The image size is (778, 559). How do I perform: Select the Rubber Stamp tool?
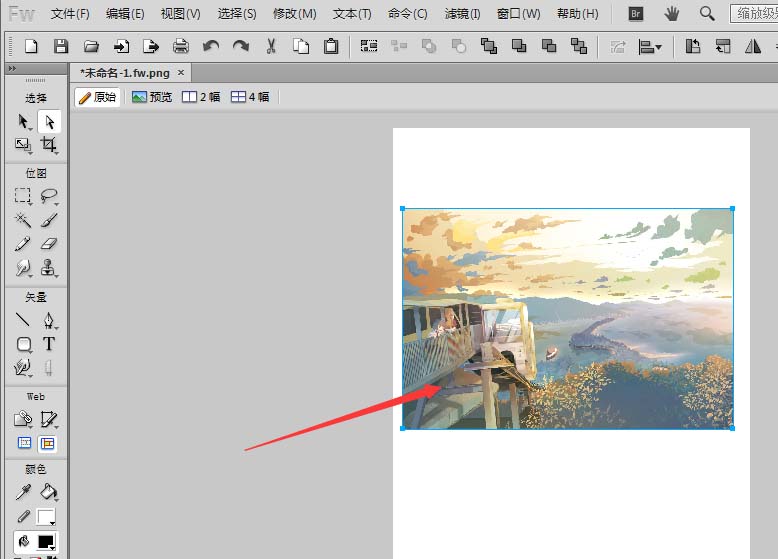tap(49, 268)
